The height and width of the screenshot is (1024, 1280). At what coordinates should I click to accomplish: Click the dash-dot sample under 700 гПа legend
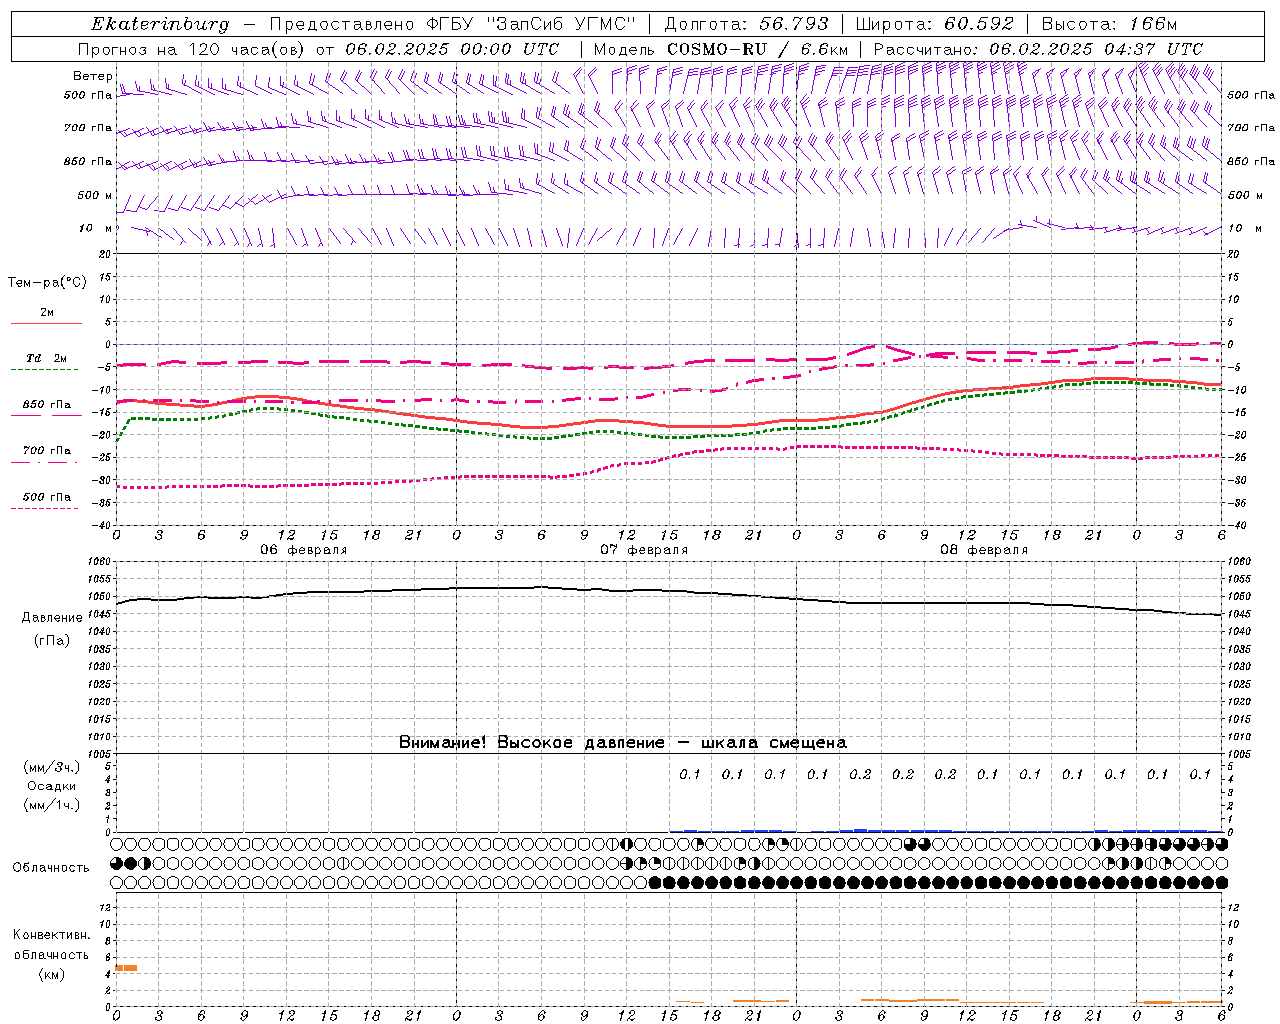coord(45,462)
